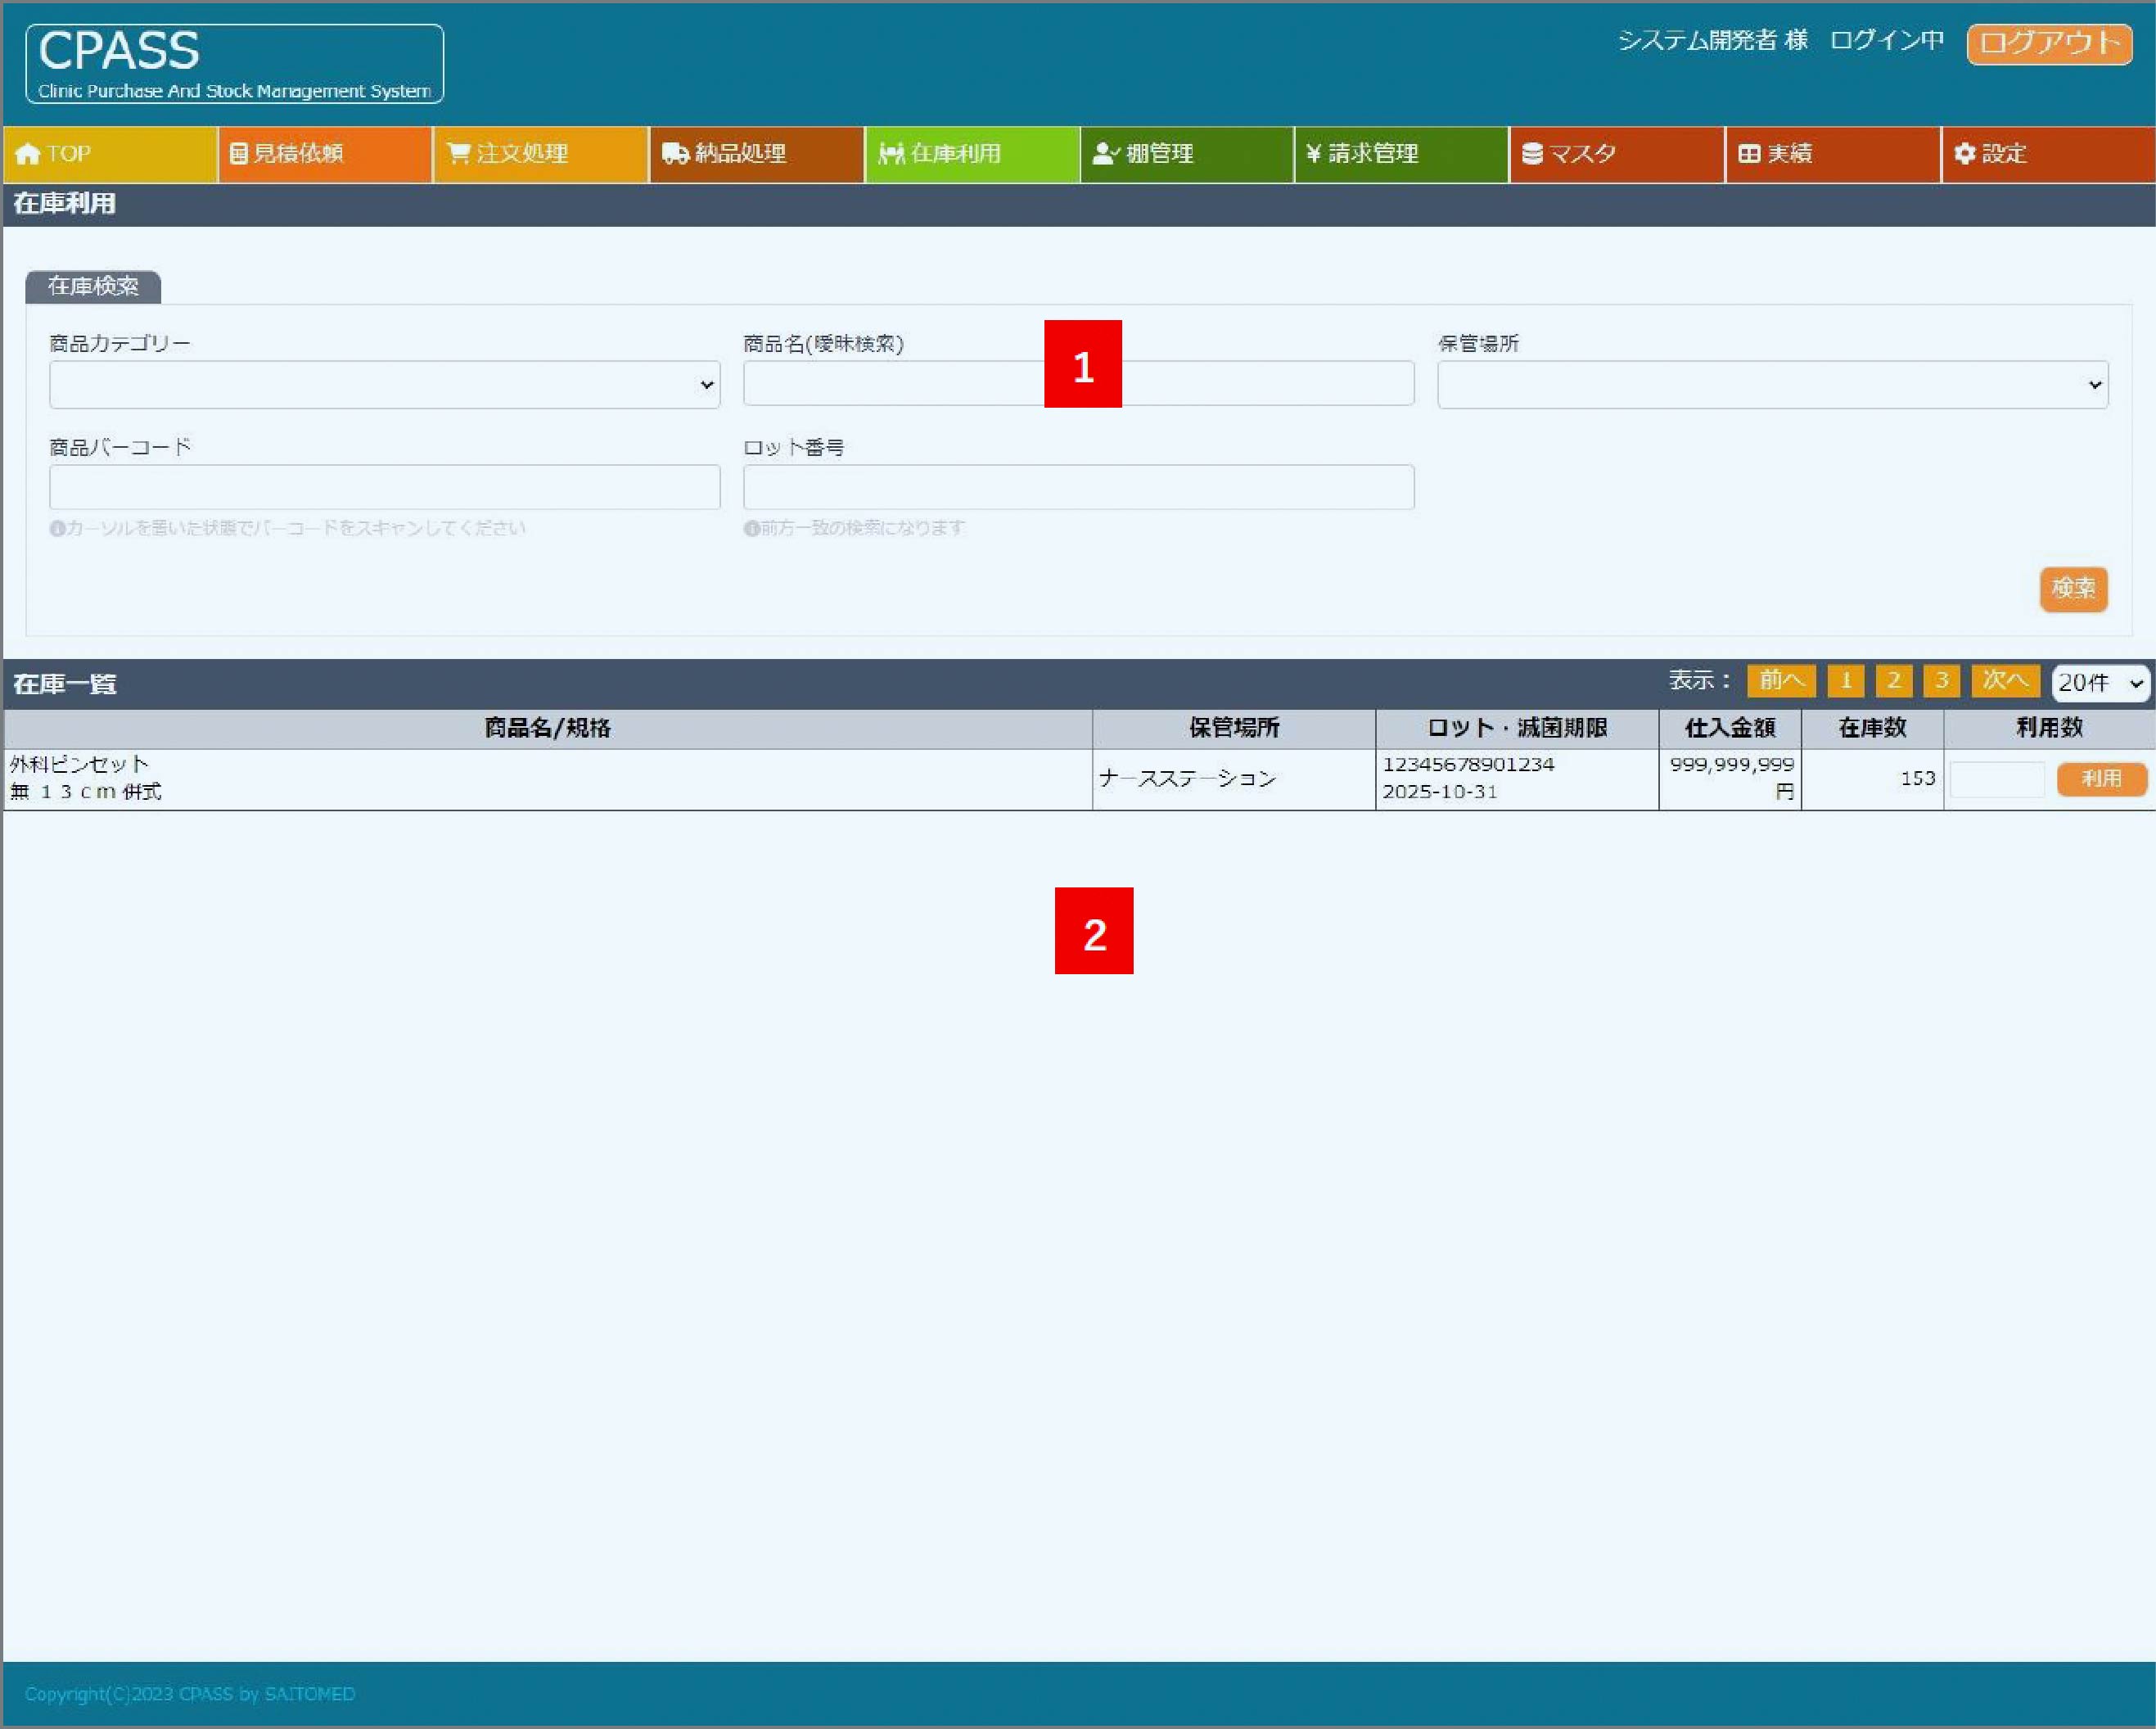
Task: Open the 商品カテゴリー dropdown
Action: [384, 385]
